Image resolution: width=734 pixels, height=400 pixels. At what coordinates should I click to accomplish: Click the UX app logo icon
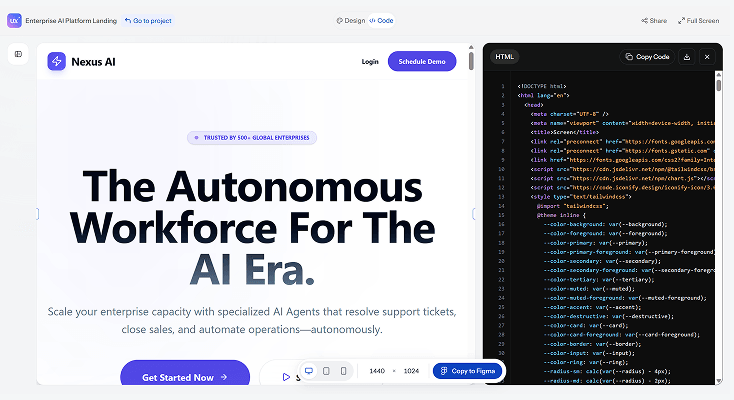[14, 21]
